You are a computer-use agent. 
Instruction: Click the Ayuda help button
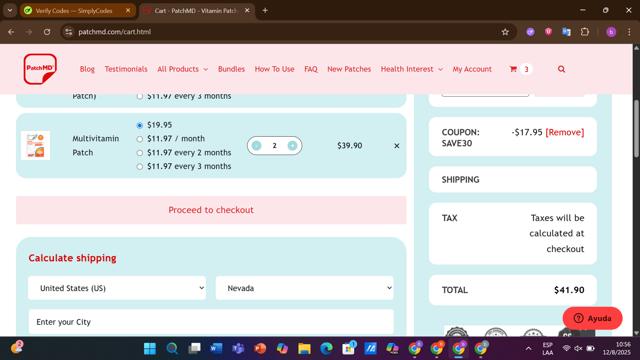[592, 318]
